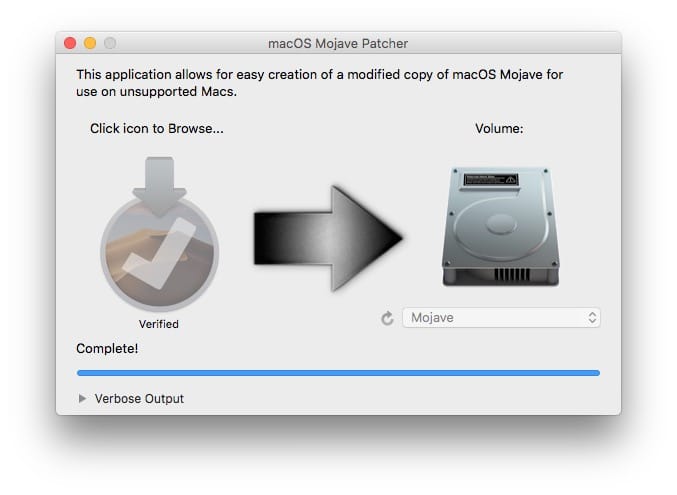The height and width of the screenshot is (495, 677).
Task: Click the 'macOS Mojave Patcher' window title
Action: point(338,44)
